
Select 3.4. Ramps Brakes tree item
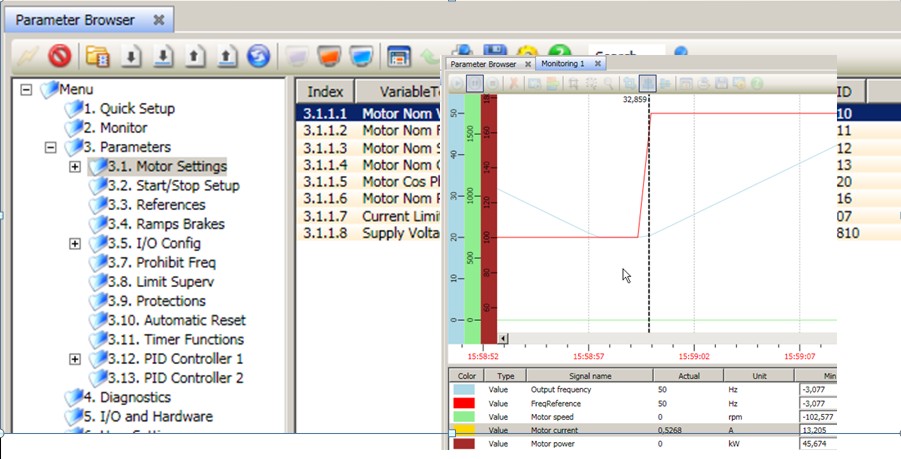click(x=166, y=224)
